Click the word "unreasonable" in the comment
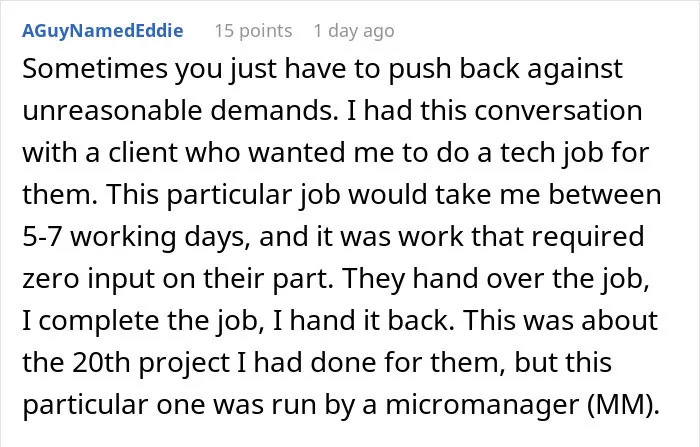The image size is (700, 447). click(112, 110)
